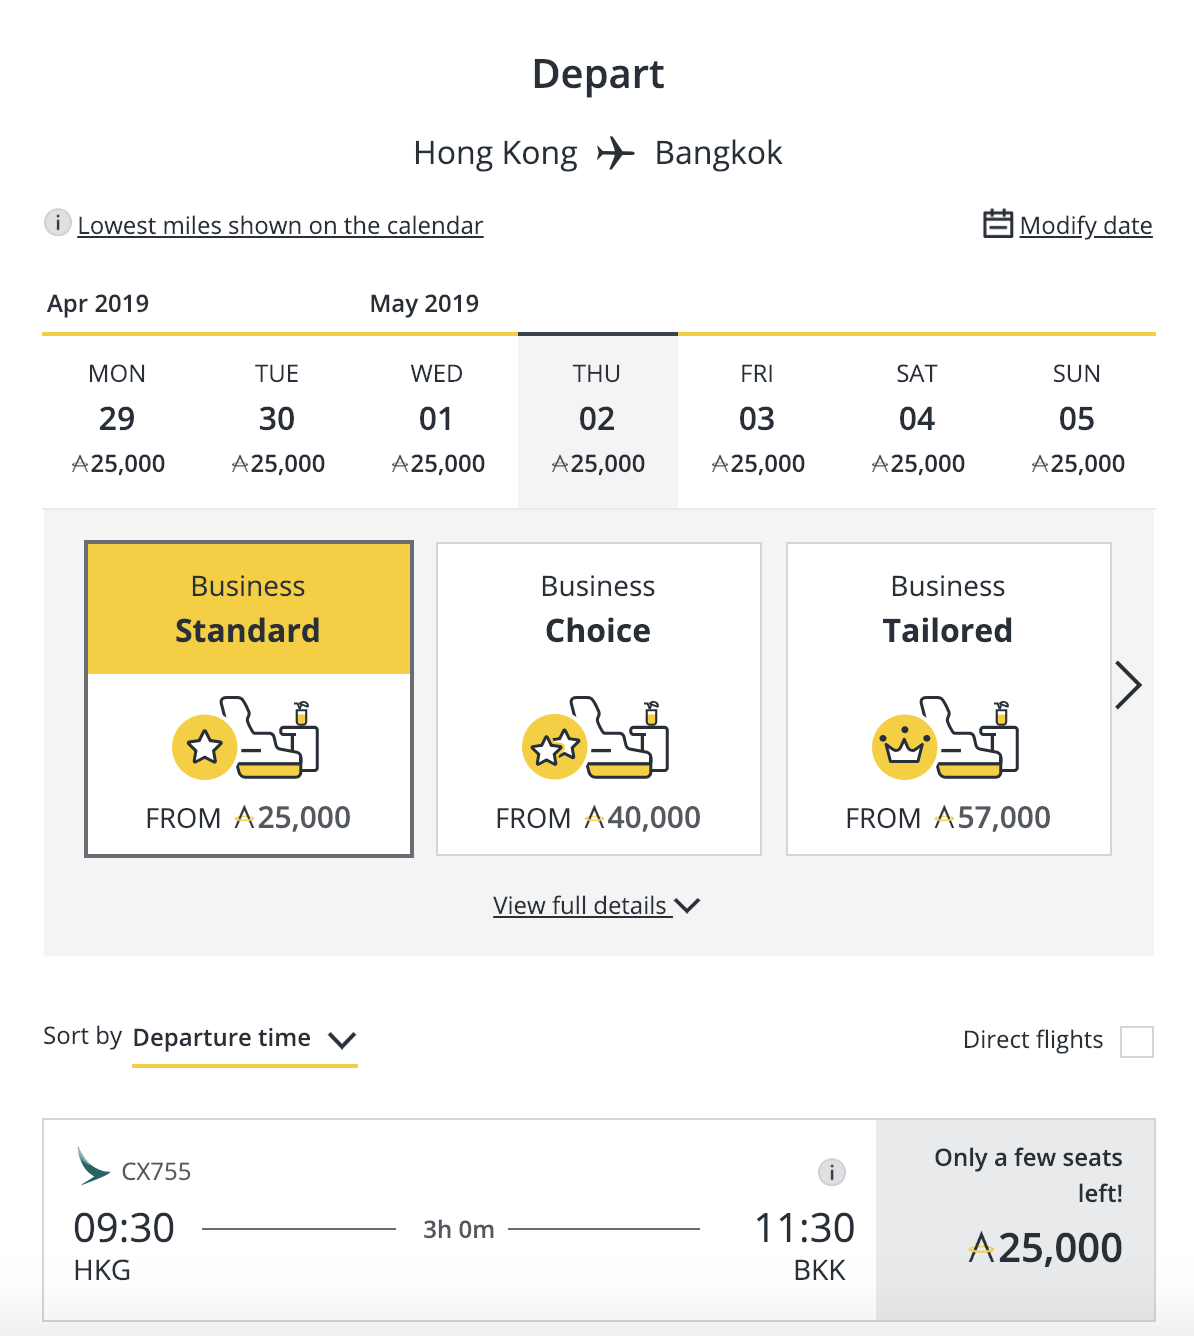Click the Business Choice double-star seat icon

pyautogui.click(x=596, y=738)
